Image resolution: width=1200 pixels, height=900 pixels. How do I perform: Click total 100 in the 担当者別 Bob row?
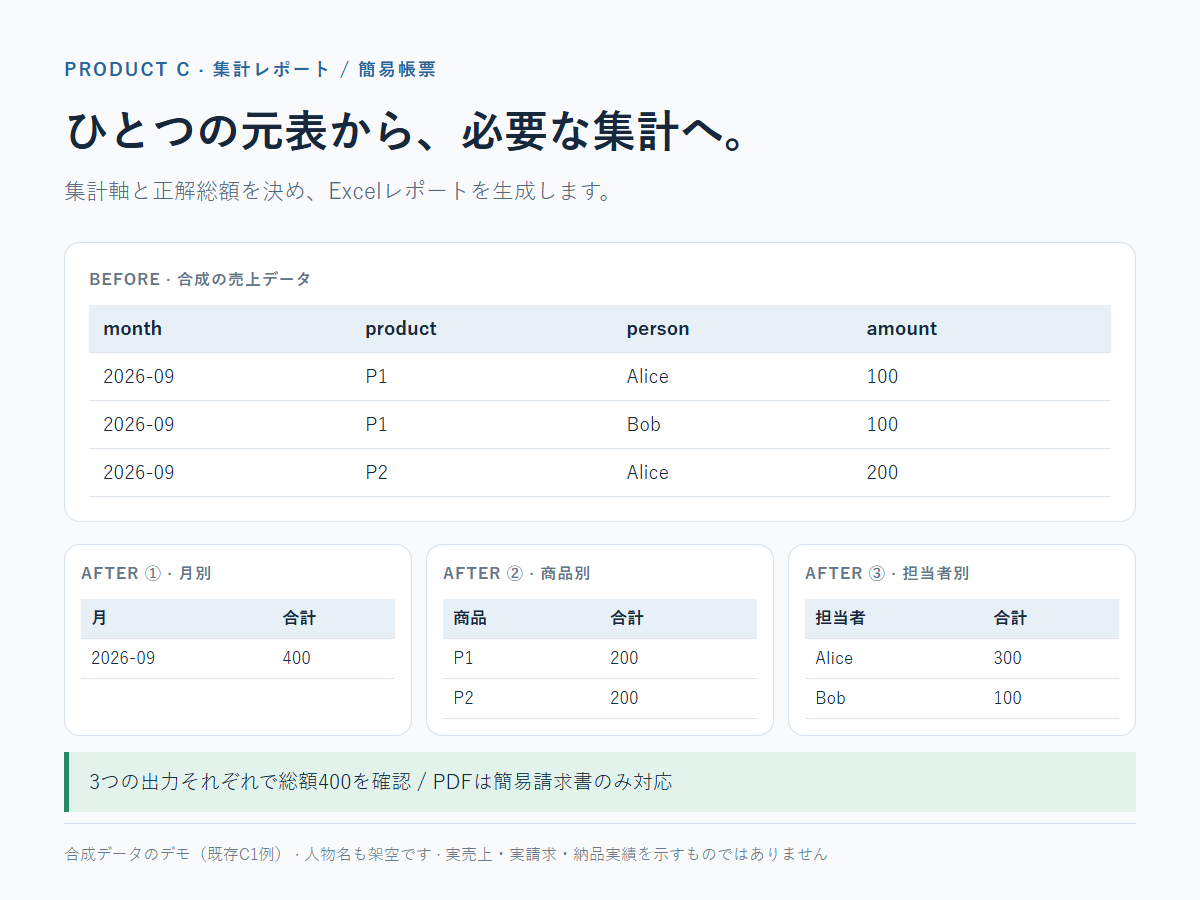[x=1008, y=698]
